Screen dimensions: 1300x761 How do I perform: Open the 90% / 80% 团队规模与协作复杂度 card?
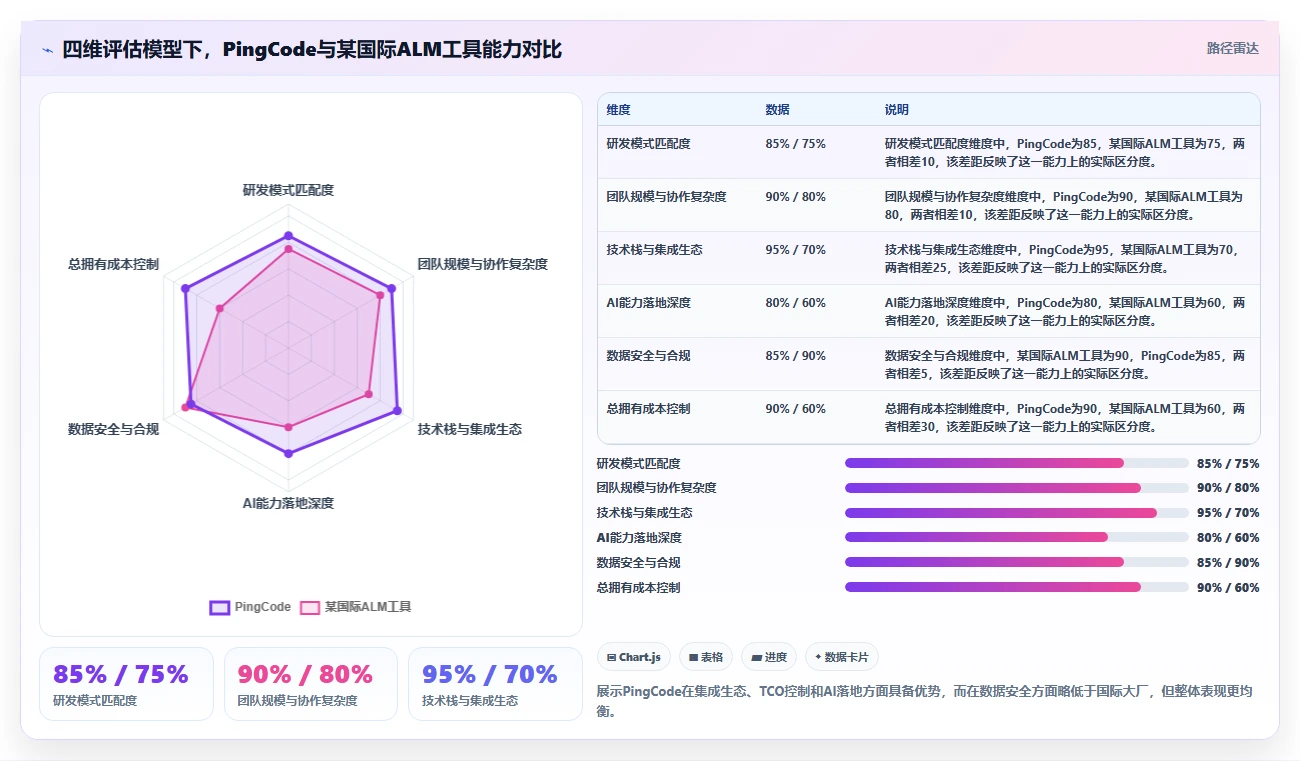(311, 684)
